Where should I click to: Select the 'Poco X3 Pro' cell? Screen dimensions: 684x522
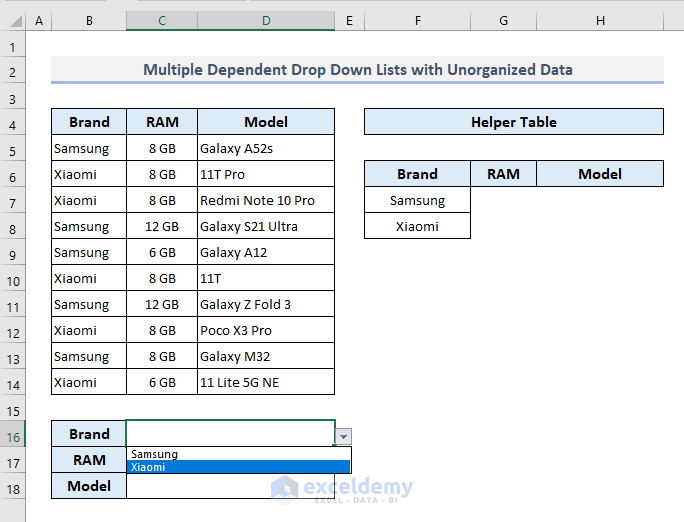point(266,330)
